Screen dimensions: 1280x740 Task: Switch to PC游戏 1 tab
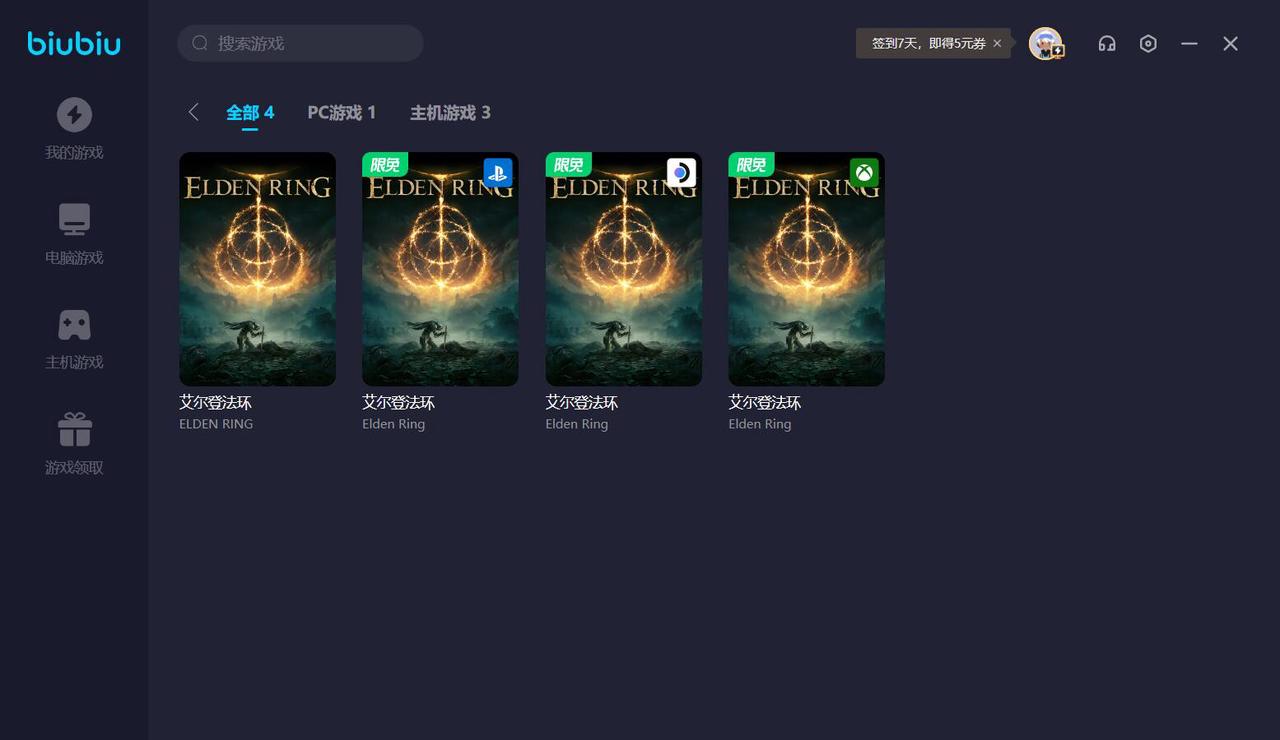tap(342, 112)
